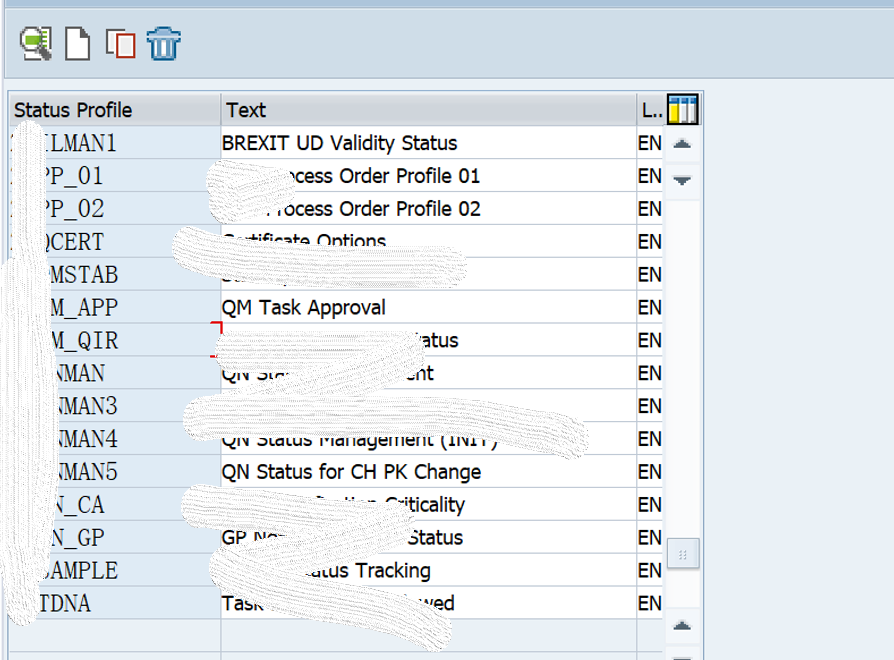Select the 'Process Order Profile 01' cell
The width and height of the screenshot is (894, 660).
[x=429, y=176]
